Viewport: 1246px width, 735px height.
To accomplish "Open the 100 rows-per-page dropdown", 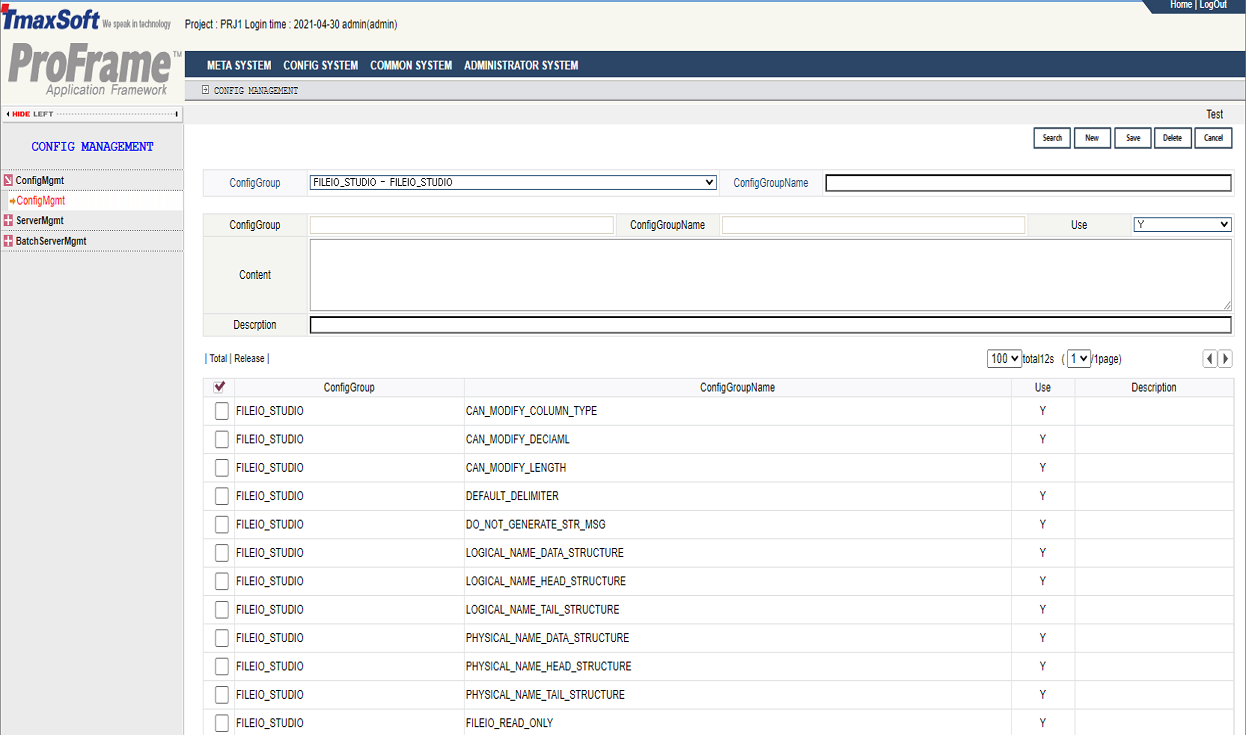I will pyautogui.click(x=1003, y=359).
